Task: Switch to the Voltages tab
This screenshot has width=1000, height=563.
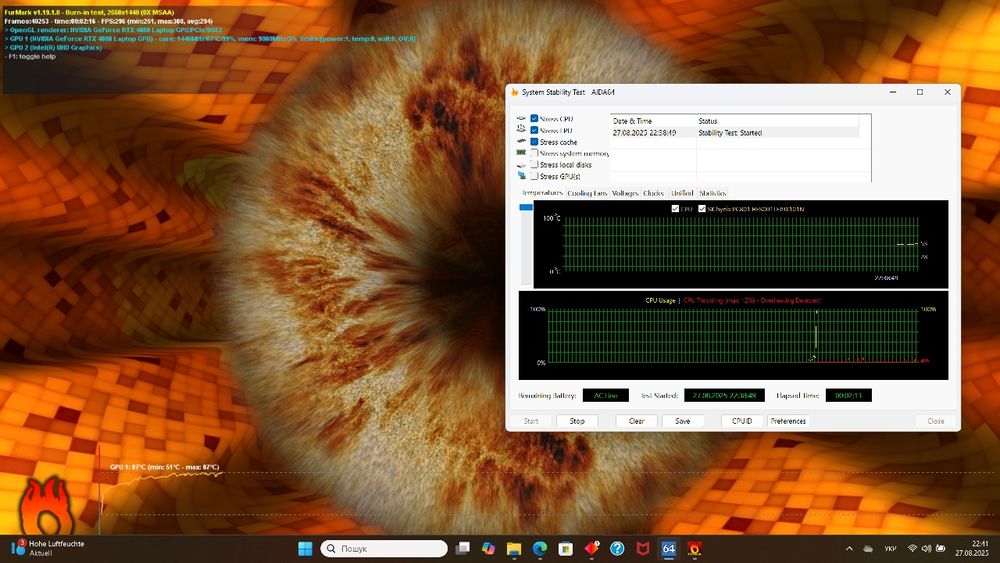Action: point(624,193)
